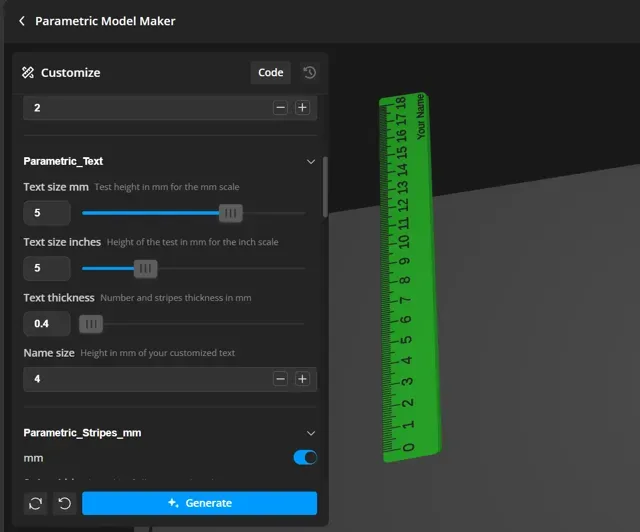Click the Text thickness 0.4 field
This screenshot has width=640, height=532.
click(x=47, y=324)
